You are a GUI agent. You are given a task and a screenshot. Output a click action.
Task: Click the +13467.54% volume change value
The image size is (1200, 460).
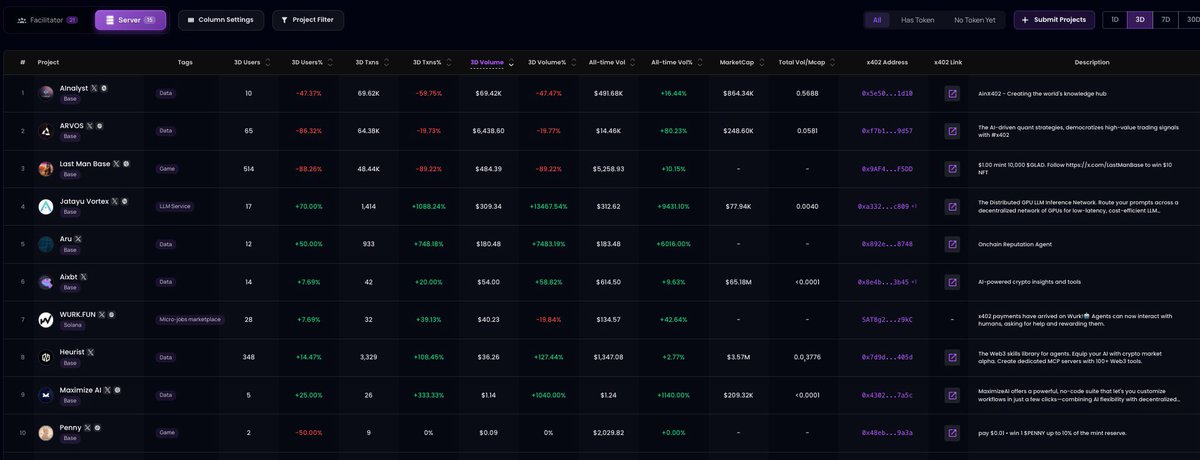click(547, 206)
